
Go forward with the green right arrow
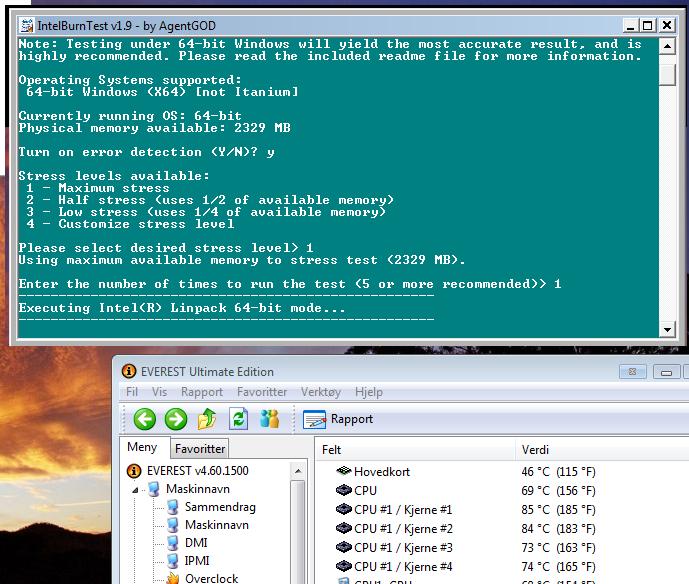[x=176, y=419]
